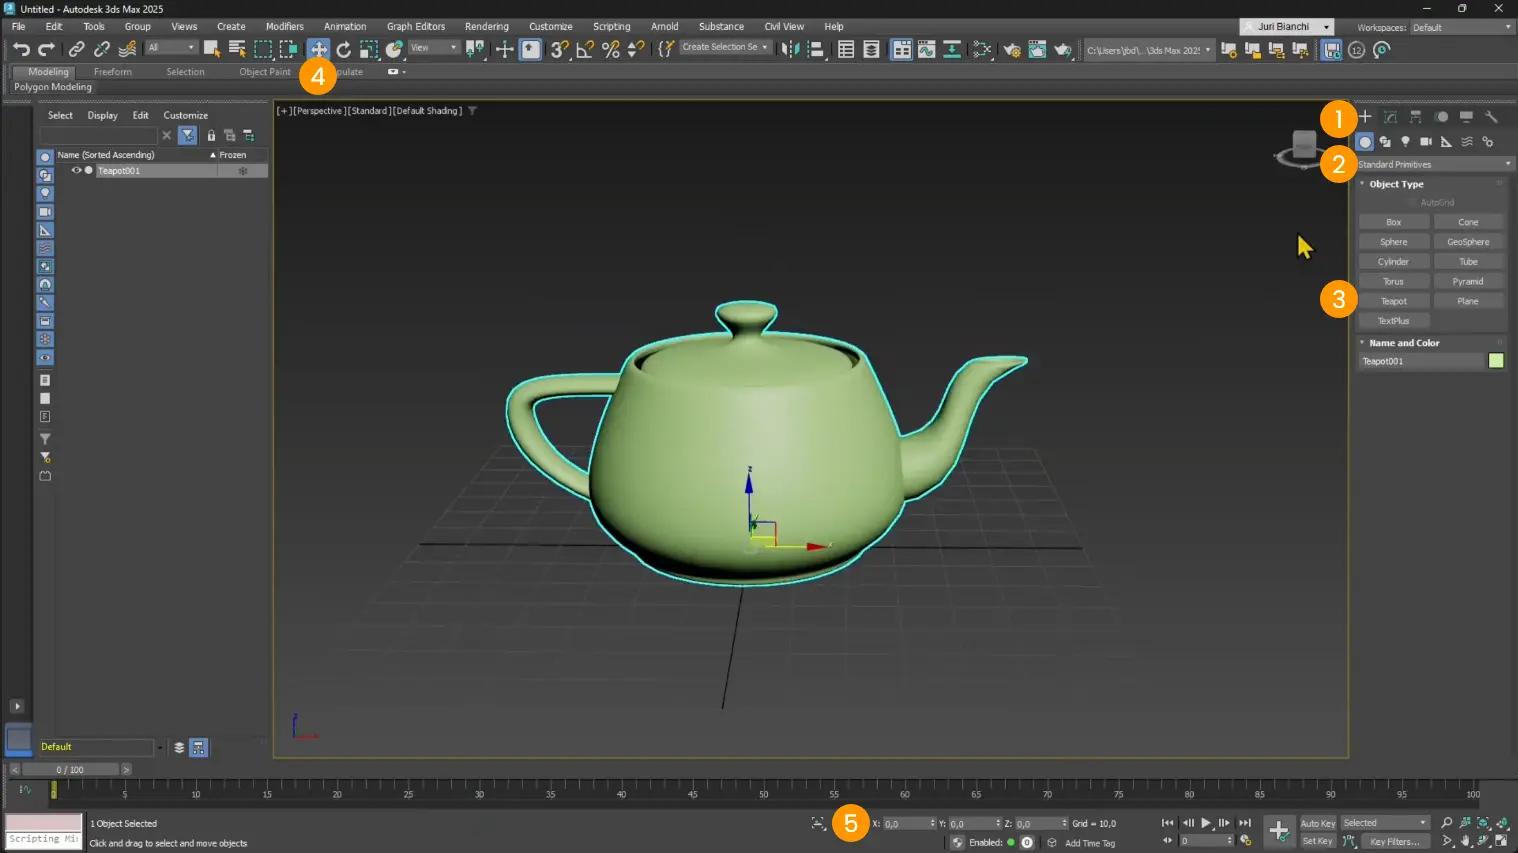1518x853 pixels.
Task: Open the Key Filters dialog
Action: point(1396,841)
